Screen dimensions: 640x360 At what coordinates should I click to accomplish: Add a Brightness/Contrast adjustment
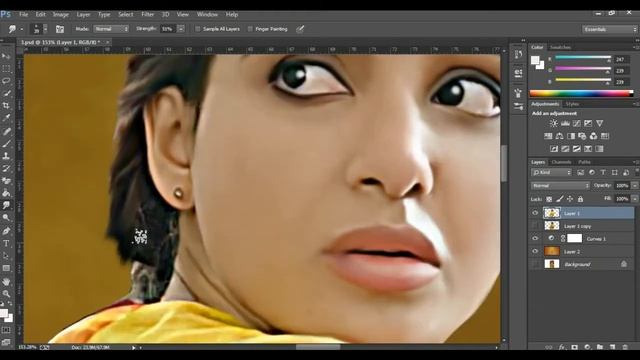[553, 123]
